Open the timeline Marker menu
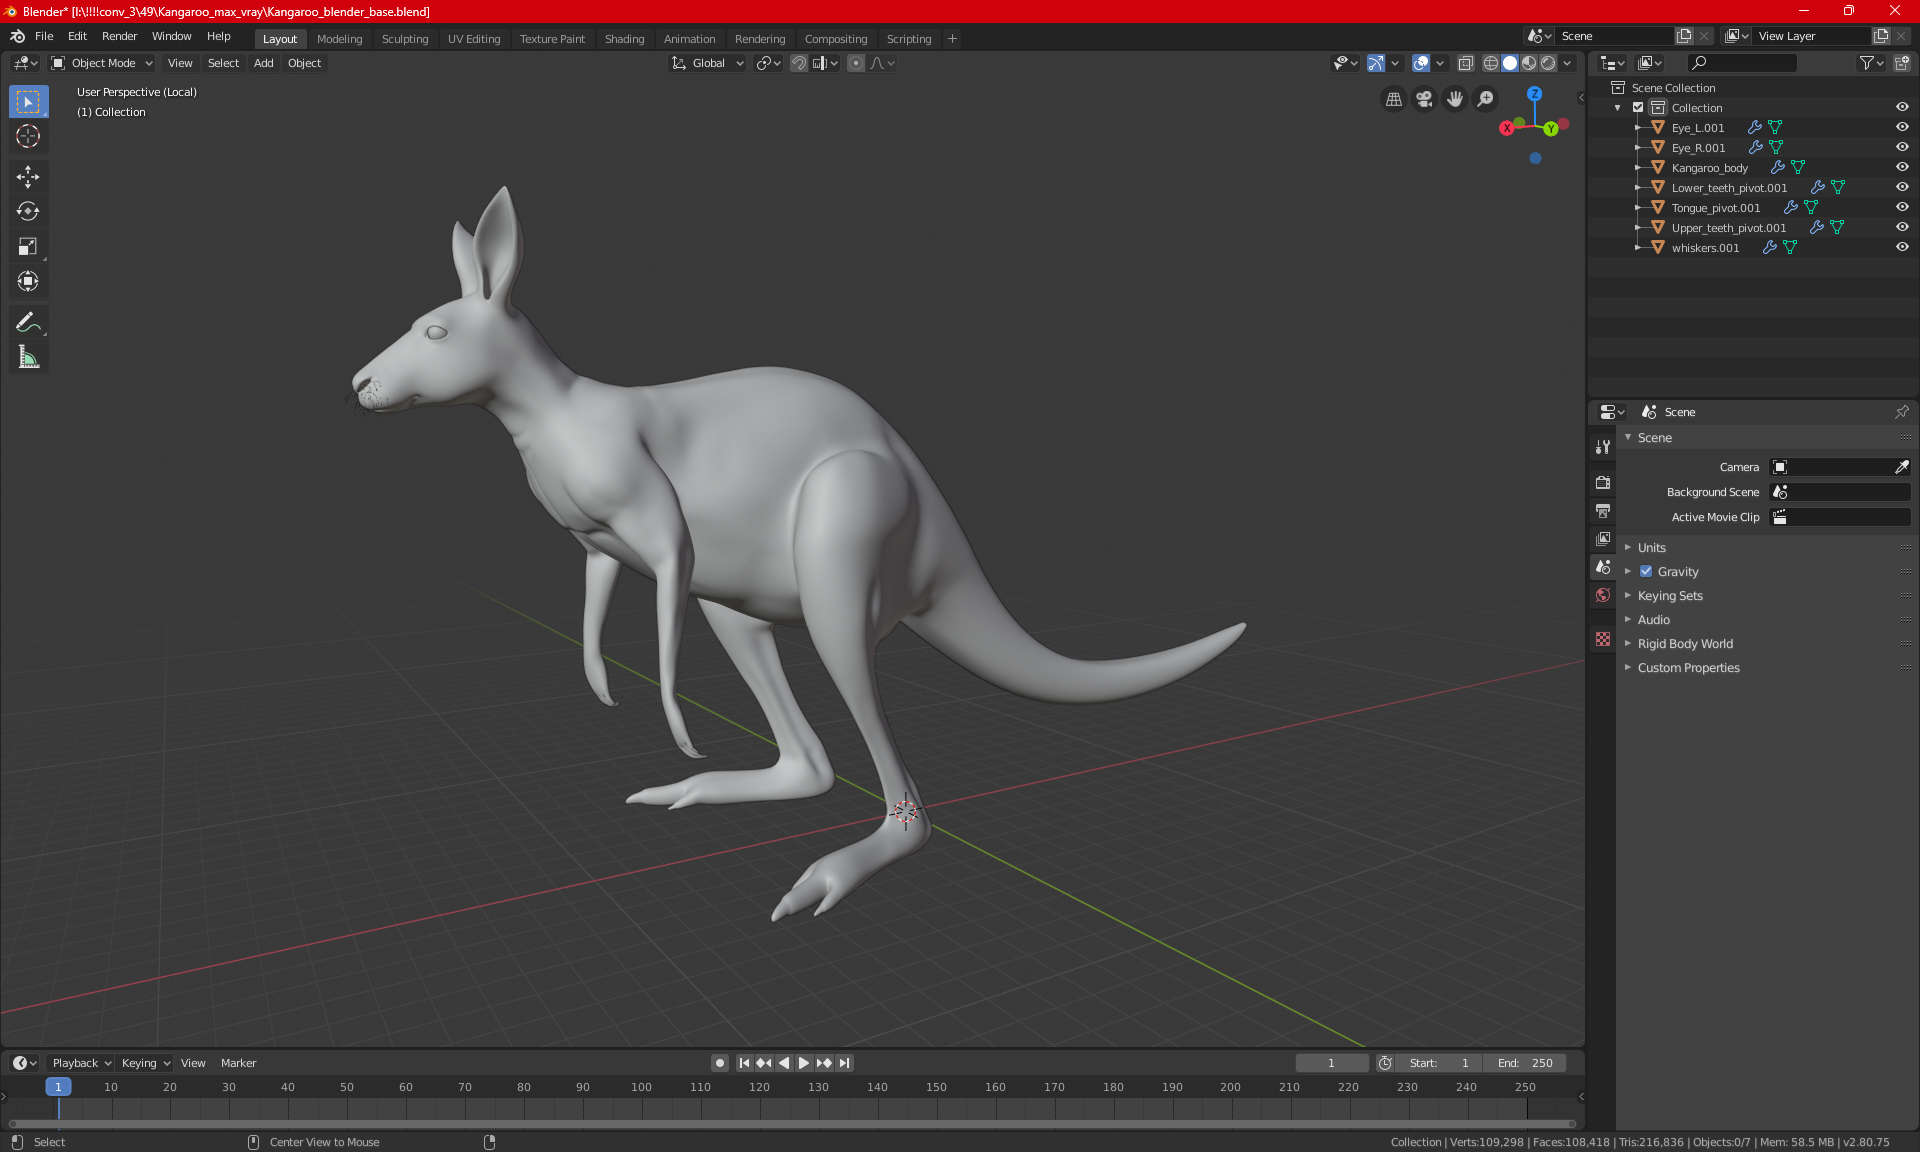The image size is (1920, 1152). coord(238,1063)
